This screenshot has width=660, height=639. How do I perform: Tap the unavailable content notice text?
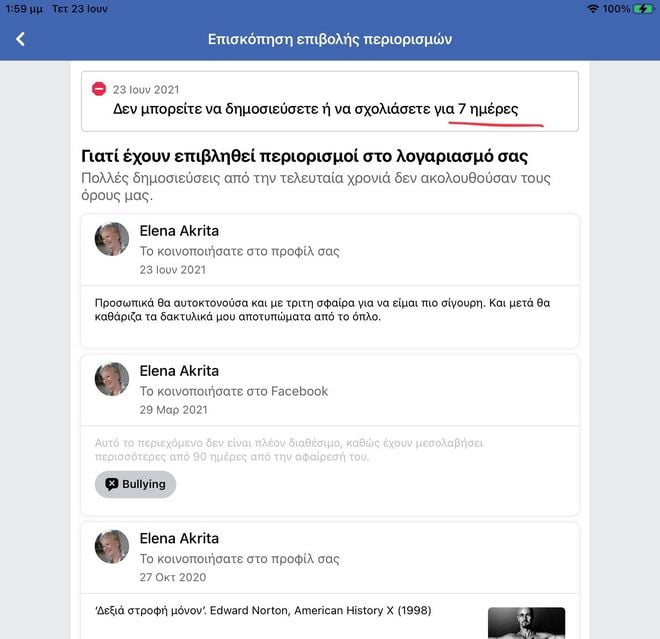tap(289, 450)
